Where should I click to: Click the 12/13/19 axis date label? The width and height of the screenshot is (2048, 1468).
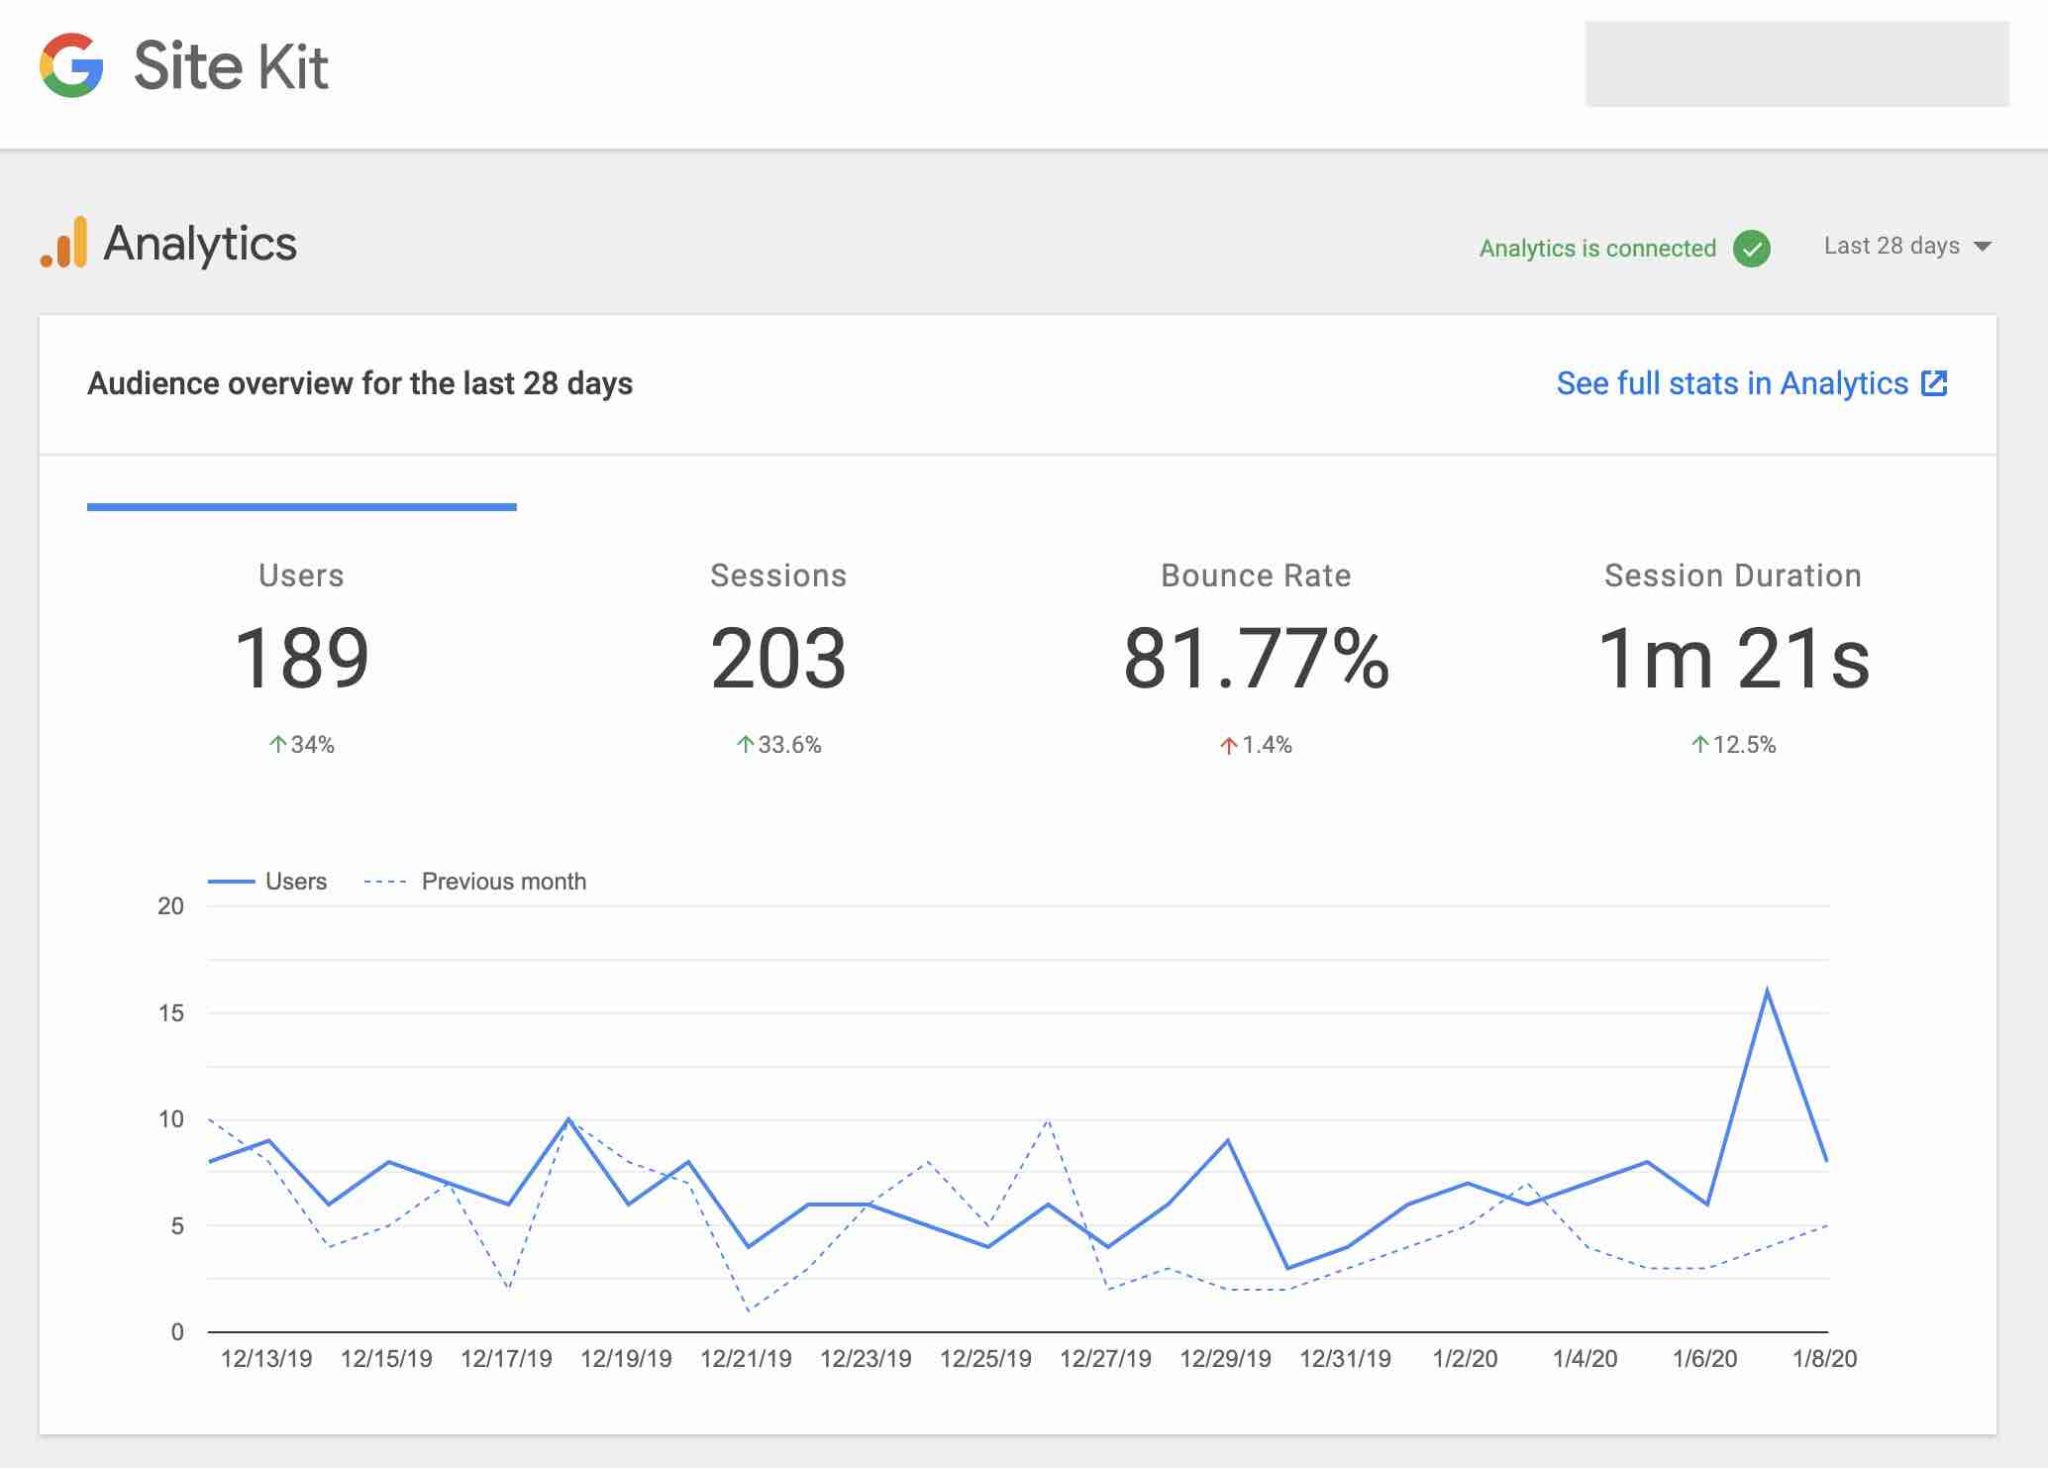[x=266, y=1358]
